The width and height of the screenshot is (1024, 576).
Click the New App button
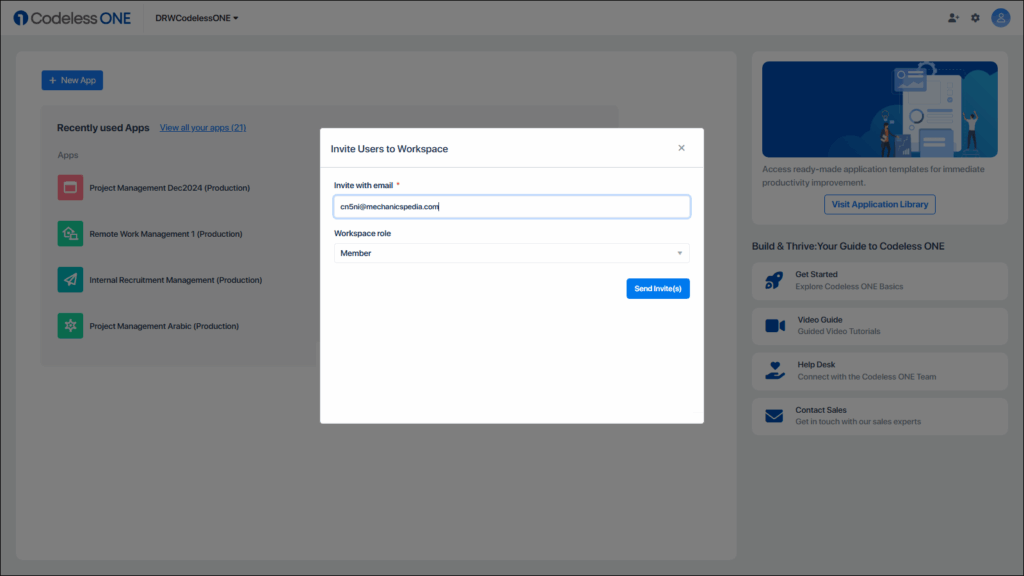(72, 80)
